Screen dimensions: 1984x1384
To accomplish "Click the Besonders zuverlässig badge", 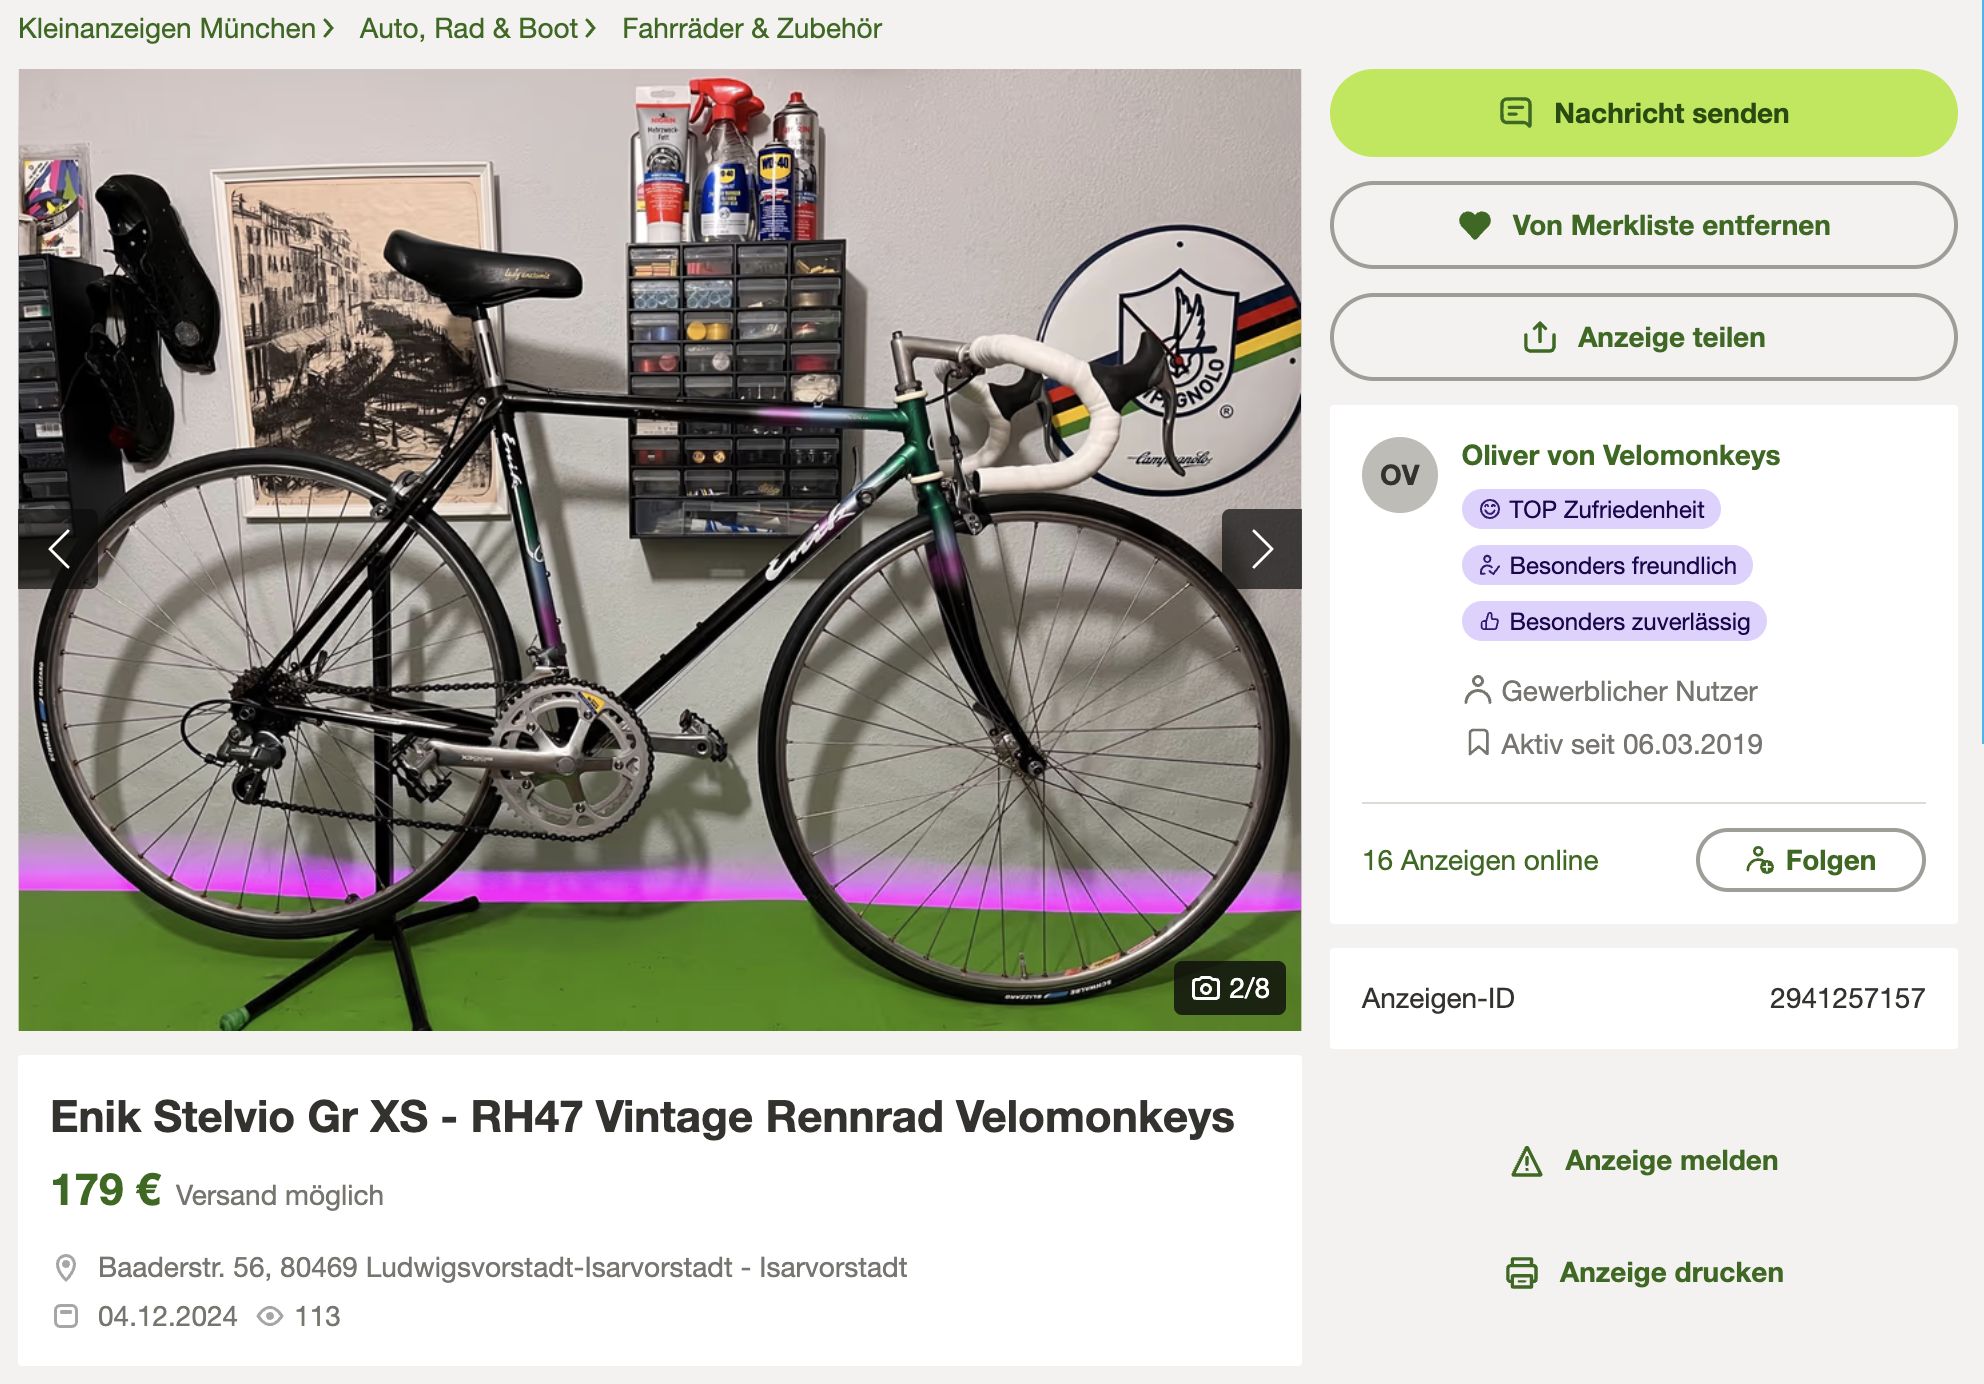I will point(1614,621).
